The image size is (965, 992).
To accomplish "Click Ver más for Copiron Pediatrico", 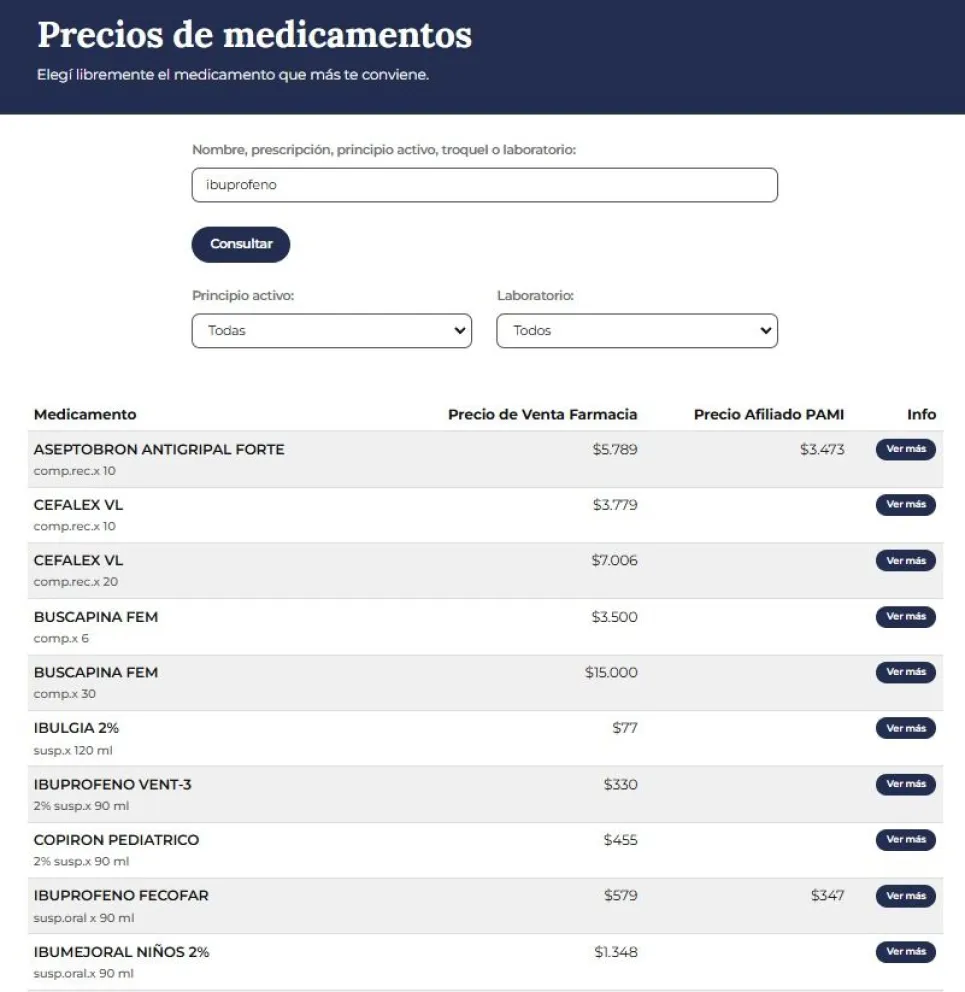I will (x=905, y=840).
